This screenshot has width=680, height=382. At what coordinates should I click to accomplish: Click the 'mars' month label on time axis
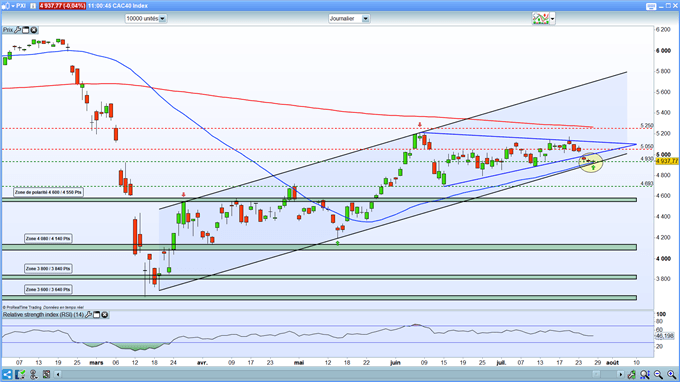pyautogui.click(x=96, y=362)
